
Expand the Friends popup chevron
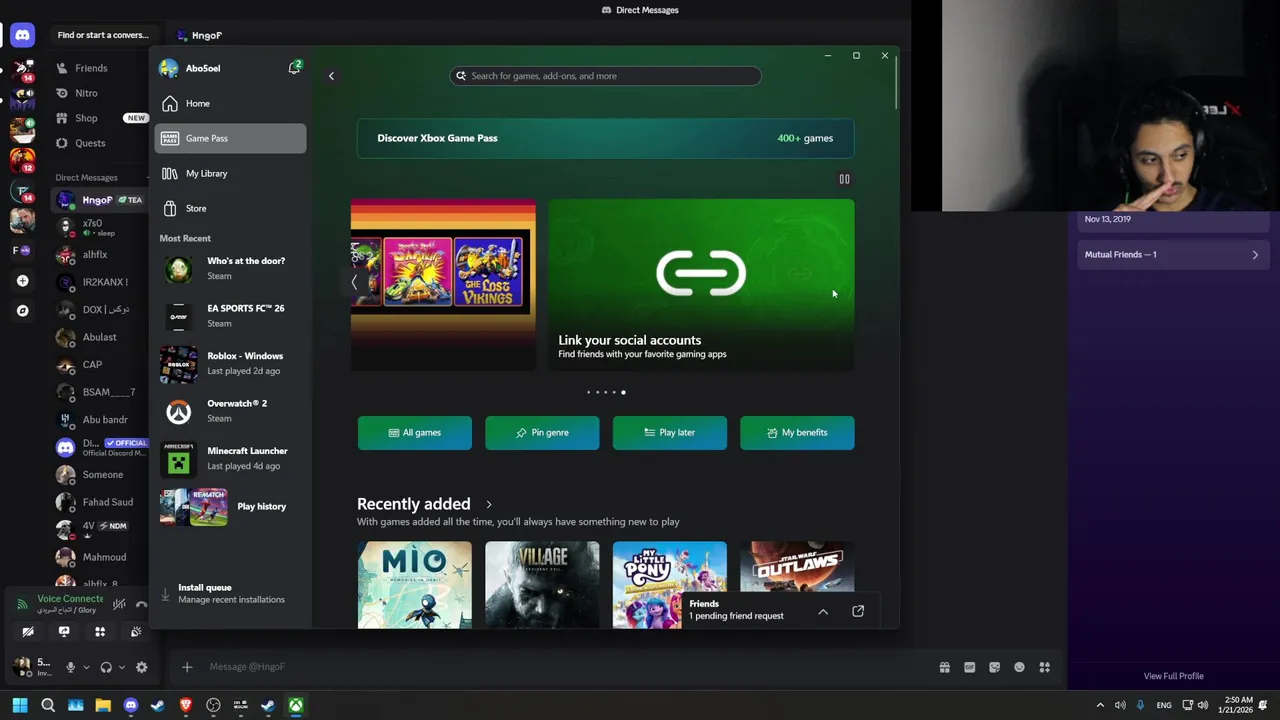point(823,611)
